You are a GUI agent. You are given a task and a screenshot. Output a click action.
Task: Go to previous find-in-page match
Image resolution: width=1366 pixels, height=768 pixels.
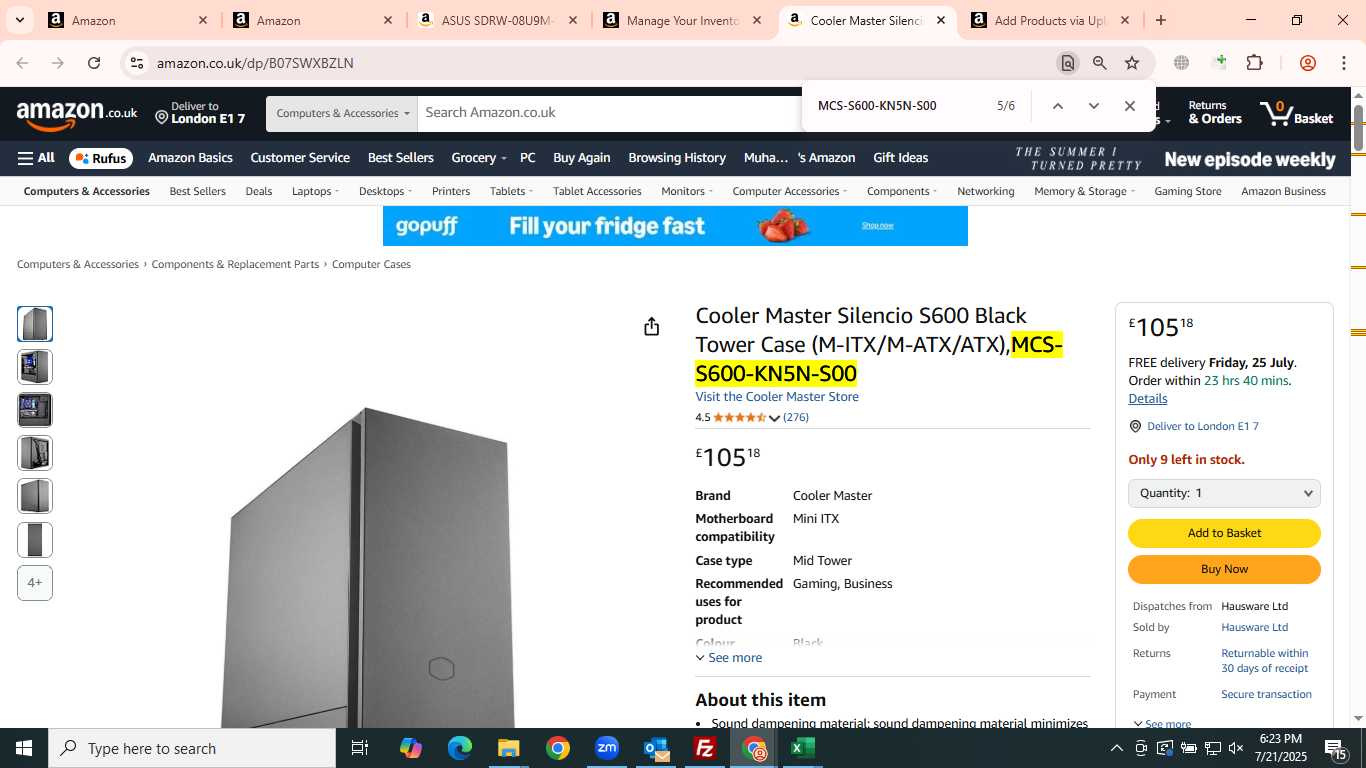pyautogui.click(x=1057, y=106)
